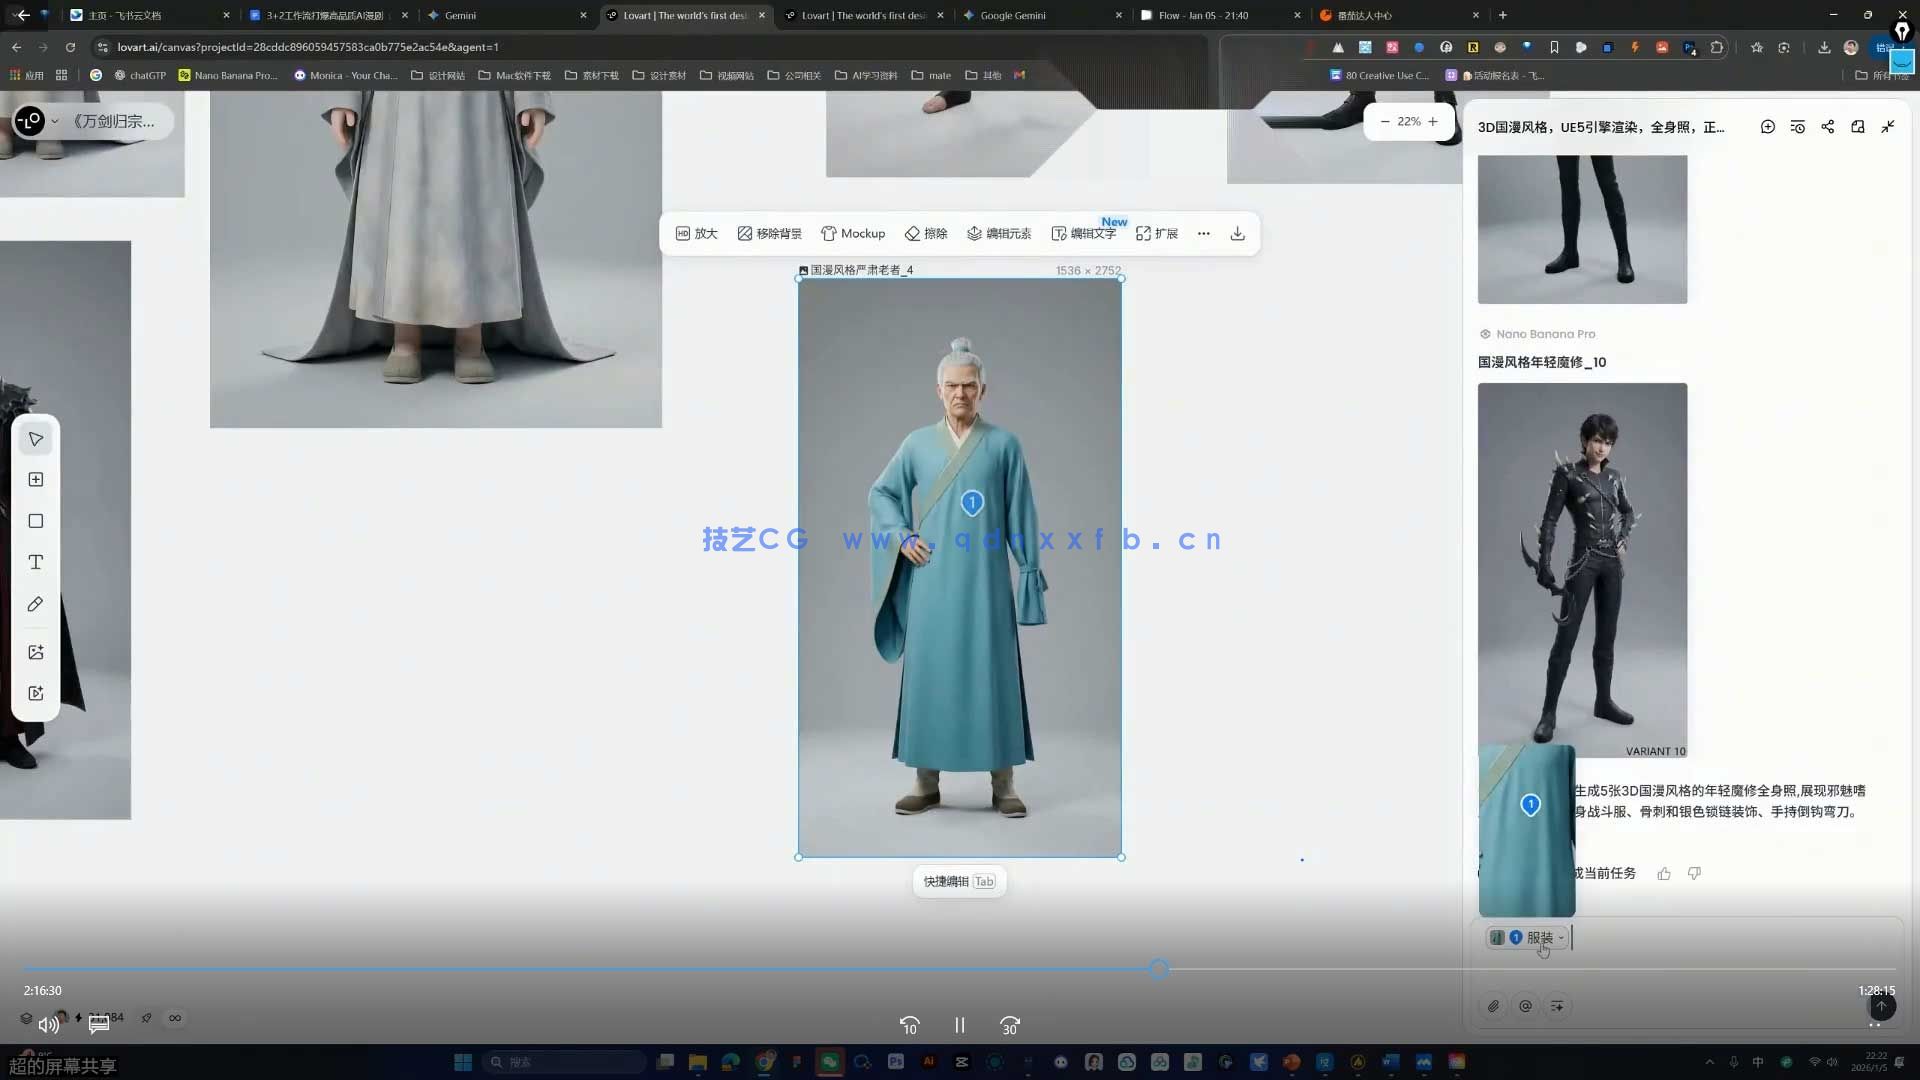Click the zoom plus button near 22%

click(1432, 121)
